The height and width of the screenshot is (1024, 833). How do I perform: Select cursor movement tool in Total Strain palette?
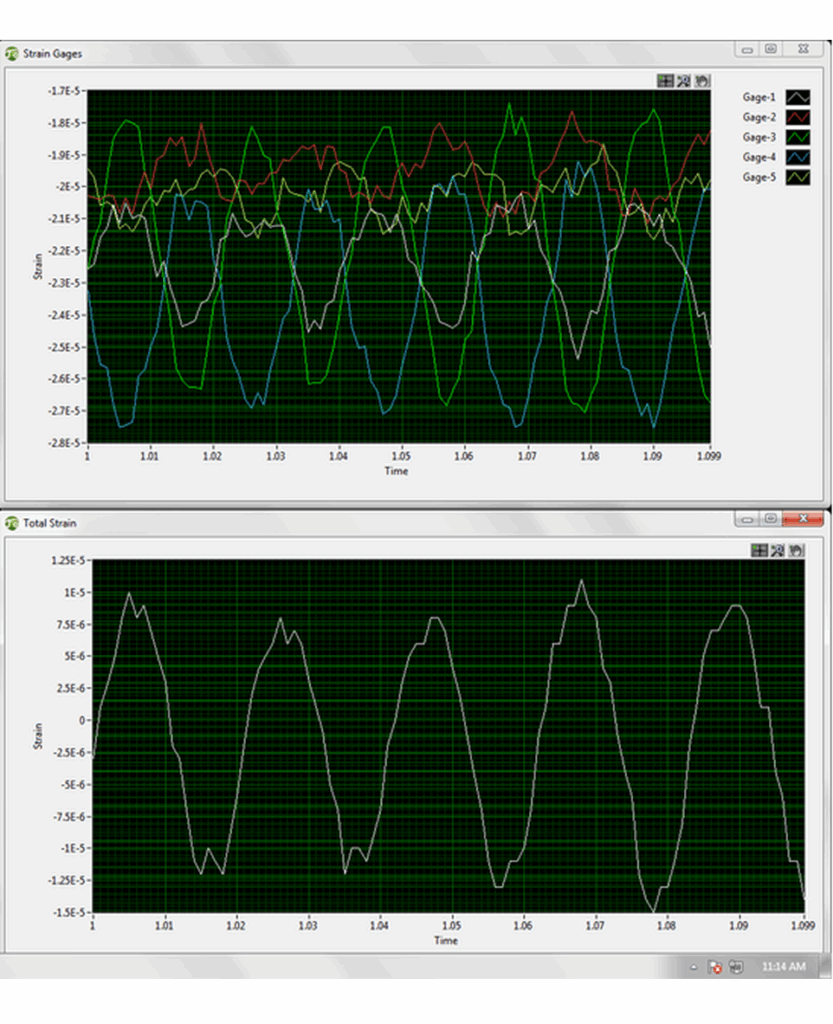click(x=759, y=549)
